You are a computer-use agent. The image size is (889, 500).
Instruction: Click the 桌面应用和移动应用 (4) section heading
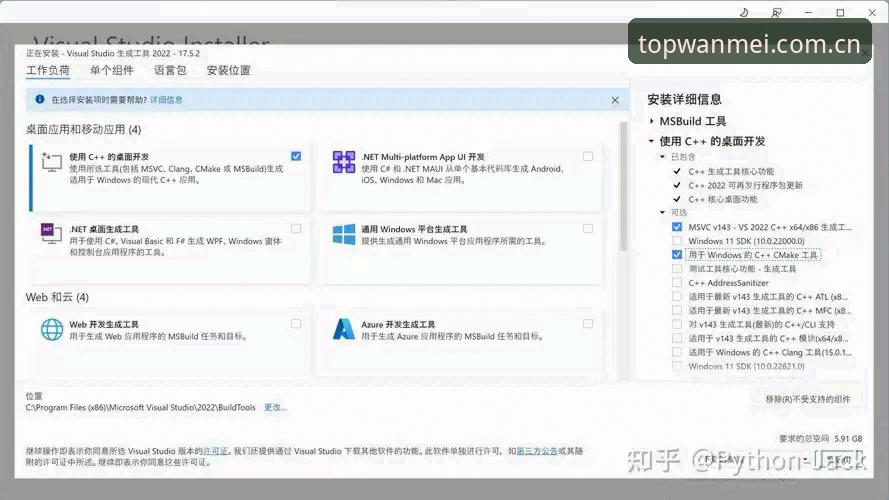(x=83, y=129)
